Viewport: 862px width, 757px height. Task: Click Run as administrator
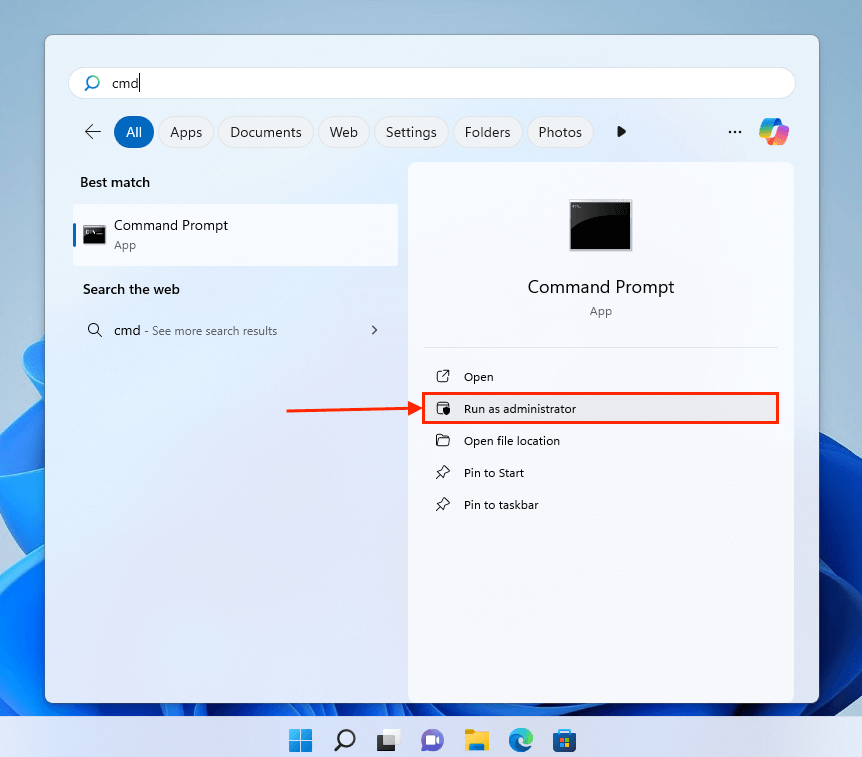pyautogui.click(x=520, y=409)
